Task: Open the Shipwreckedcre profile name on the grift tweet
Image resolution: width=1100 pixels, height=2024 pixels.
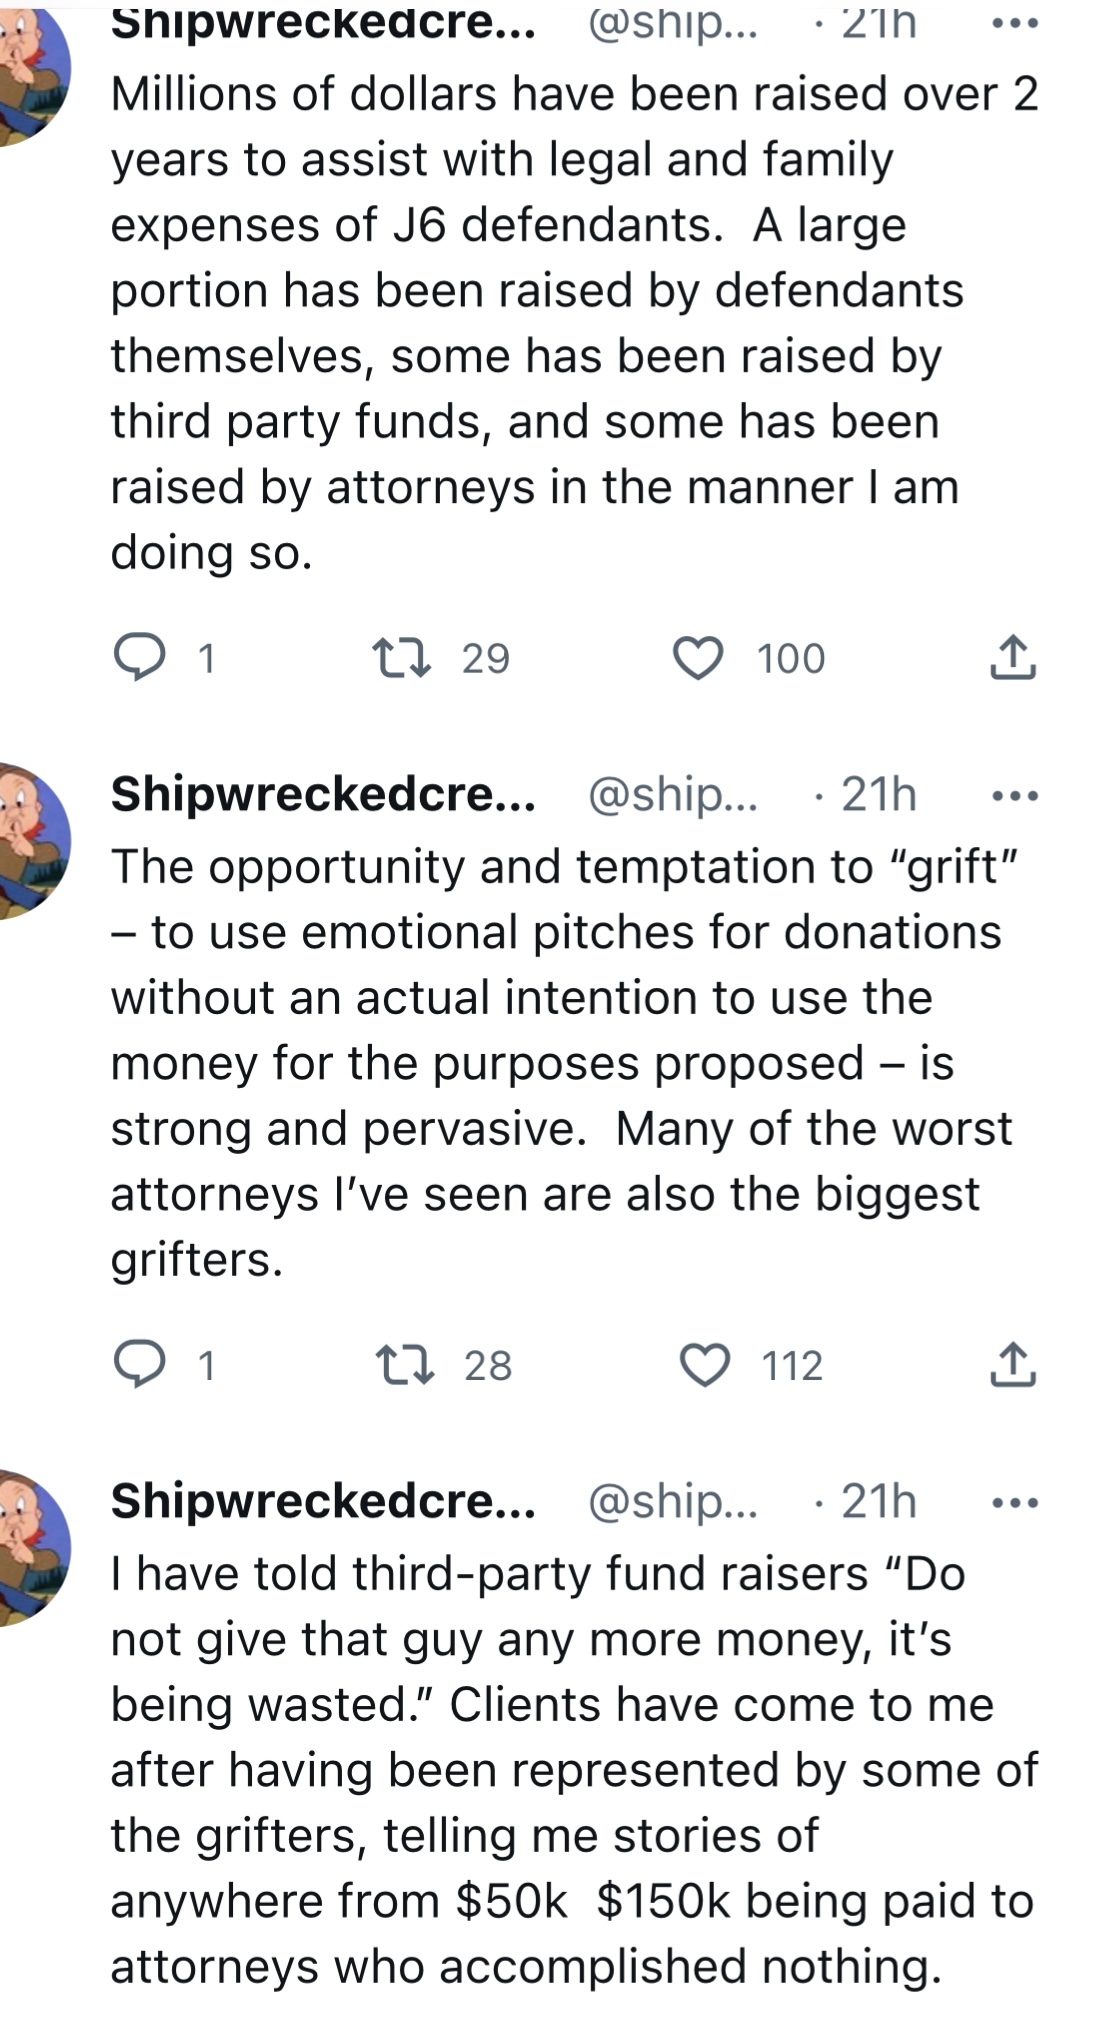Action: (x=323, y=794)
